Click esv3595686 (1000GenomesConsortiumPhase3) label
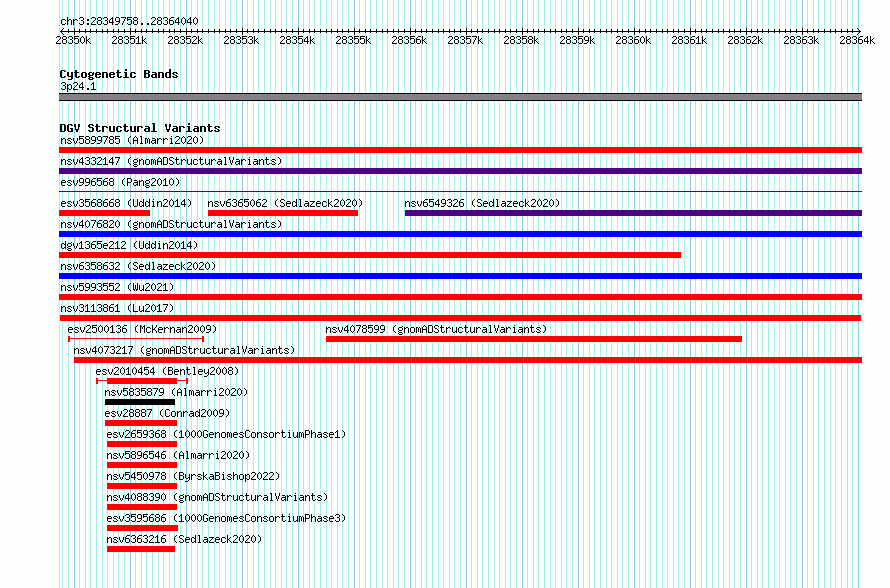 tap(226, 518)
